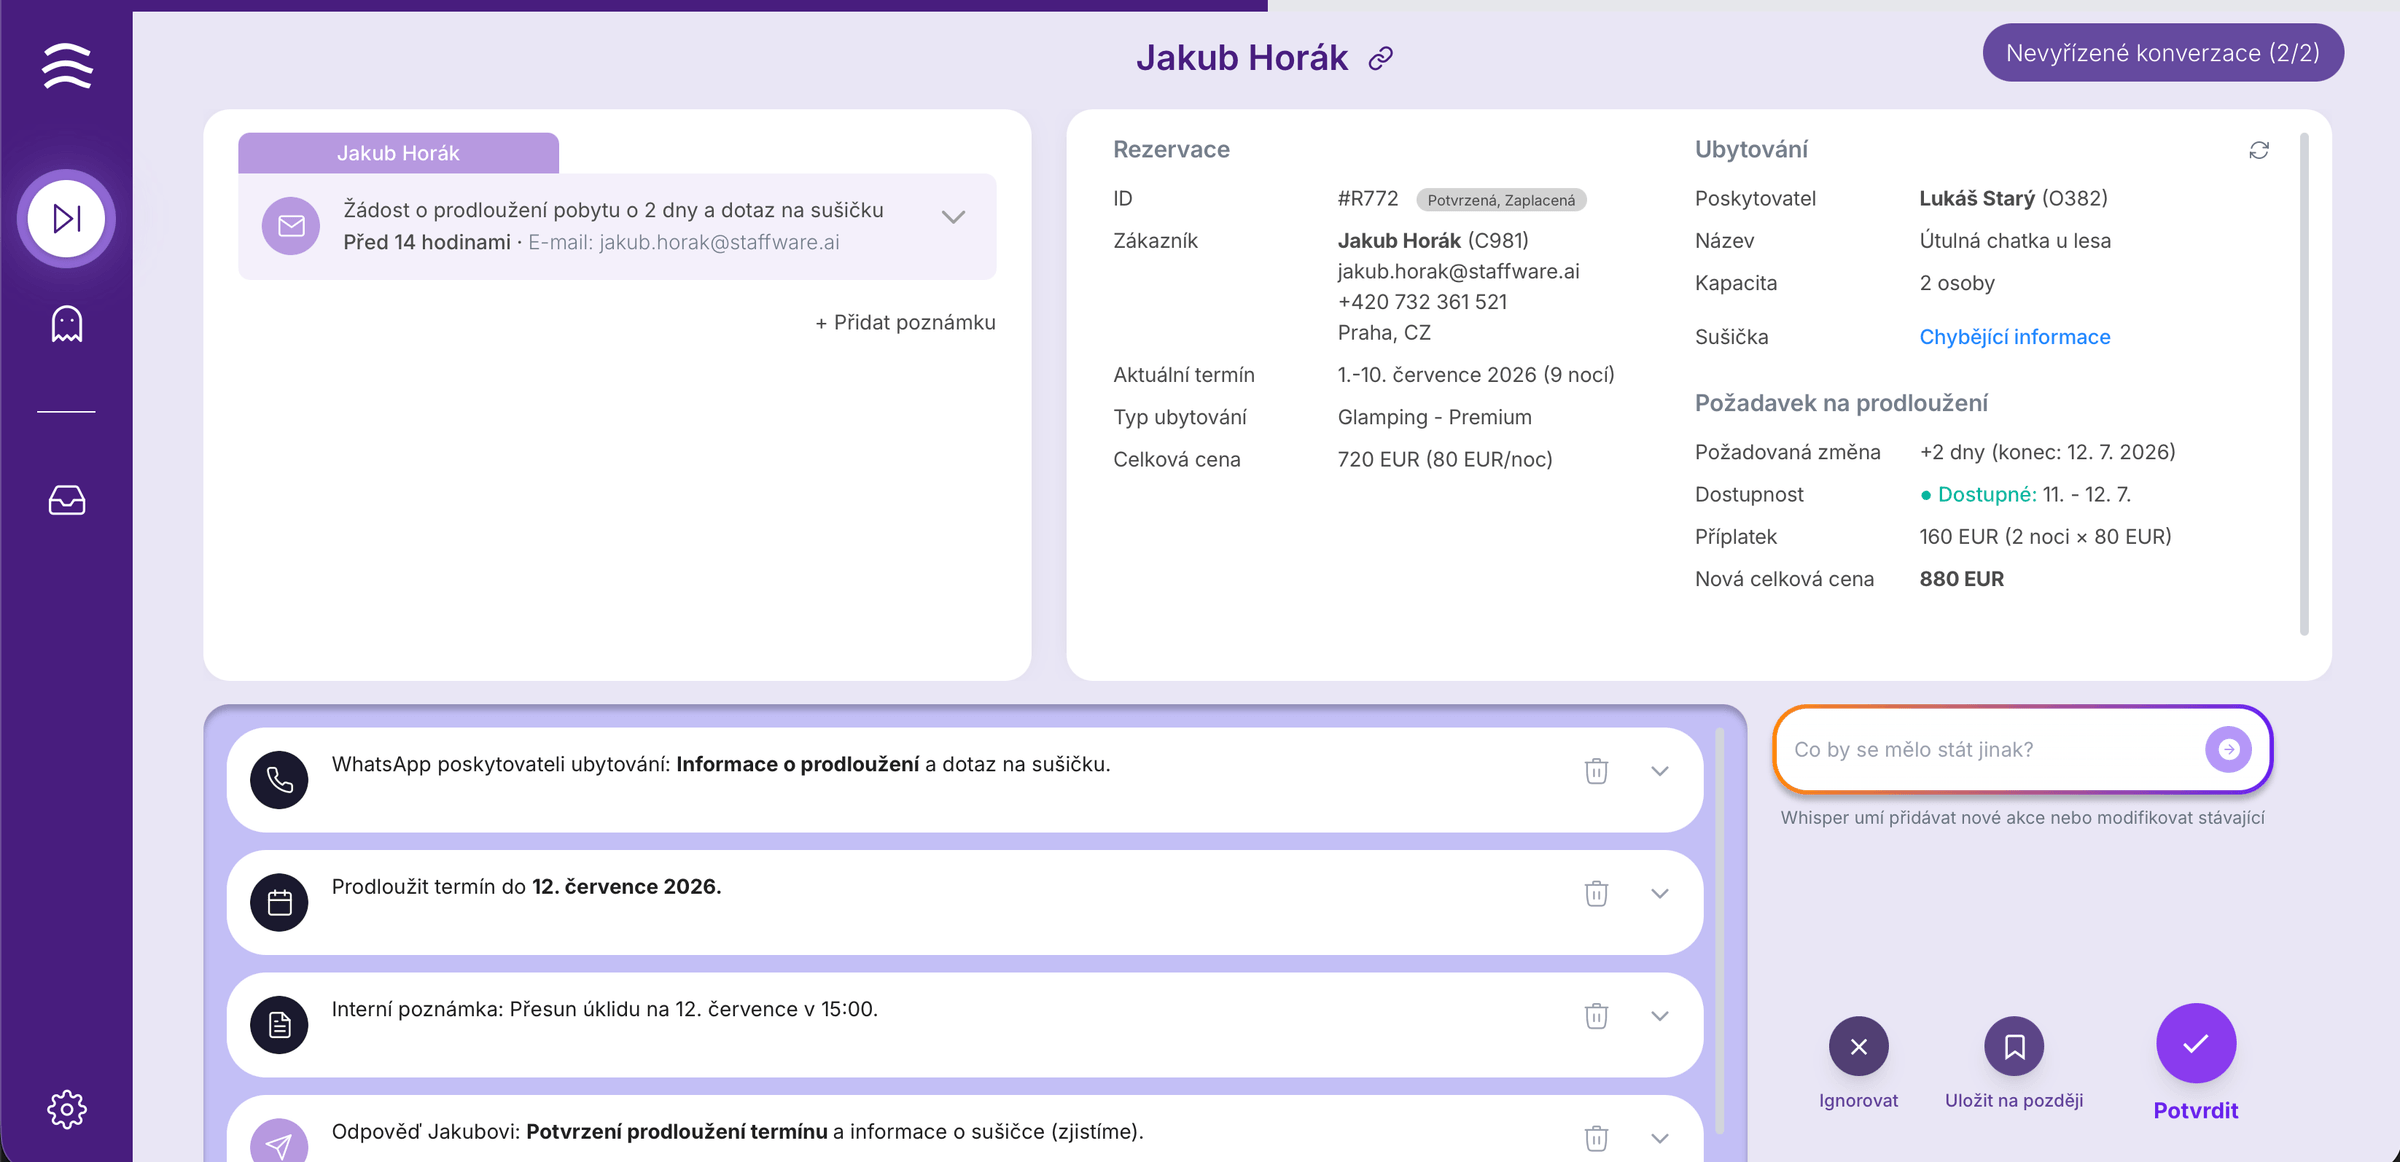
Task: Delete the Prodloužit termín action
Action: (x=1596, y=893)
